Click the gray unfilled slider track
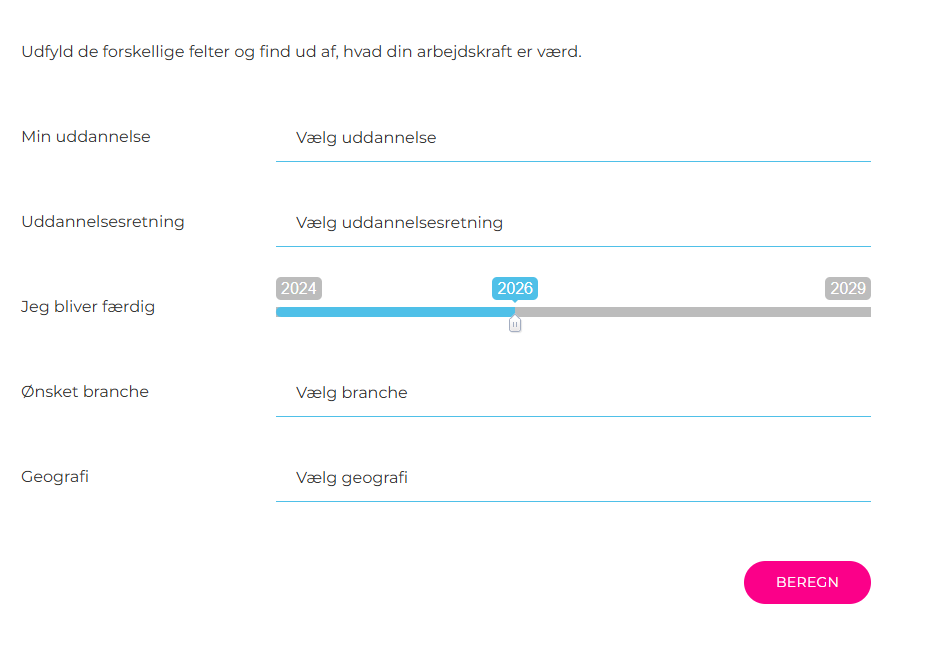This screenshot has height=653, width=935. [700, 311]
